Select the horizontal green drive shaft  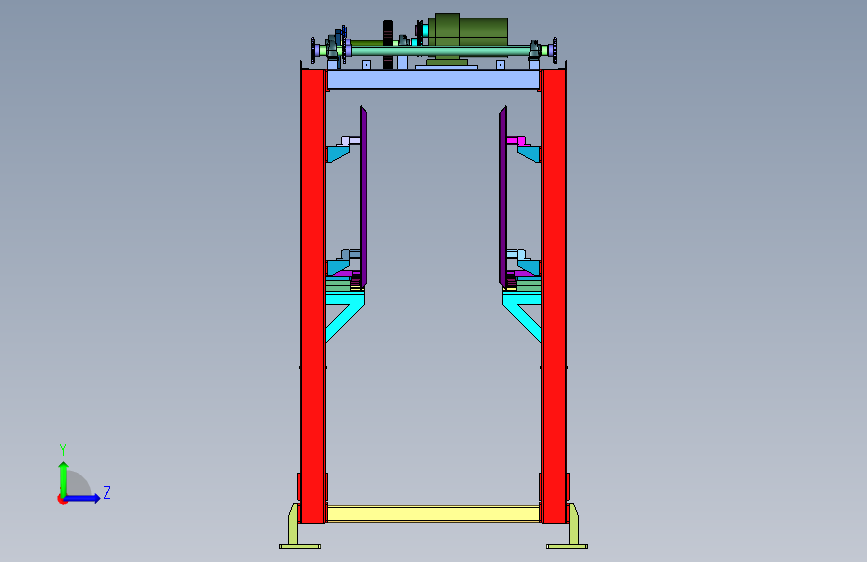(x=440, y=51)
